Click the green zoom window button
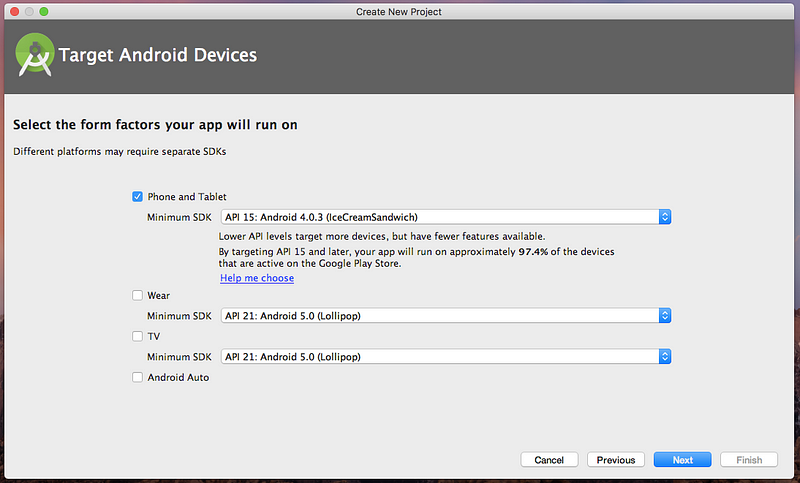 (44, 11)
